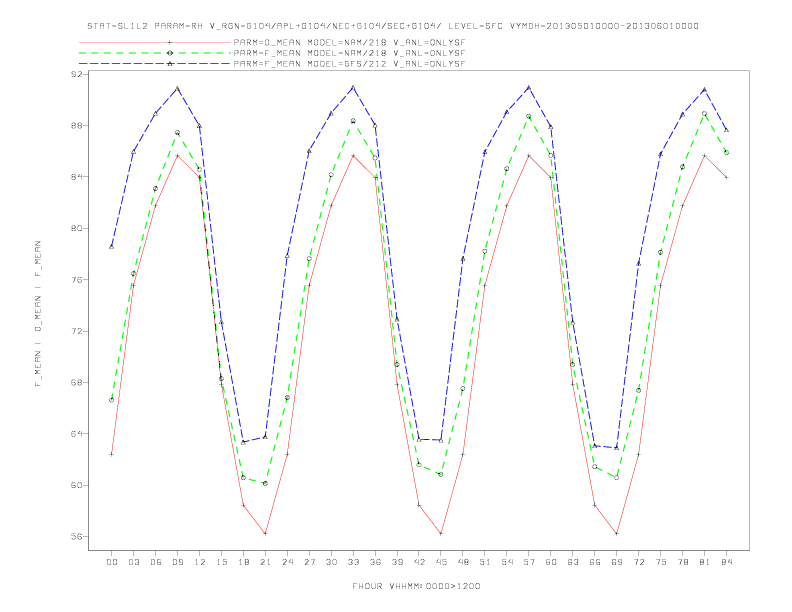Click blue GFS triangle marker at hour 69
This screenshot has width=792, height=612.
click(x=617, y=447)
